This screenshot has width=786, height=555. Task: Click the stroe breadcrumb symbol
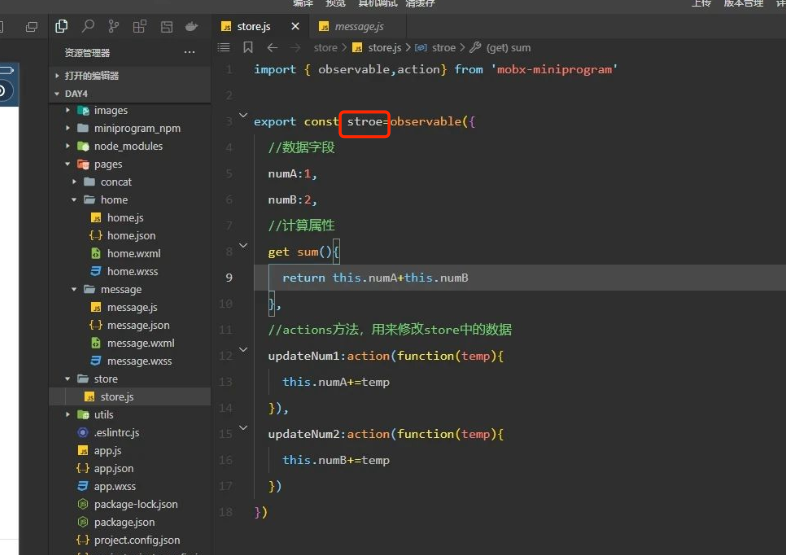[x=436, y=48]
